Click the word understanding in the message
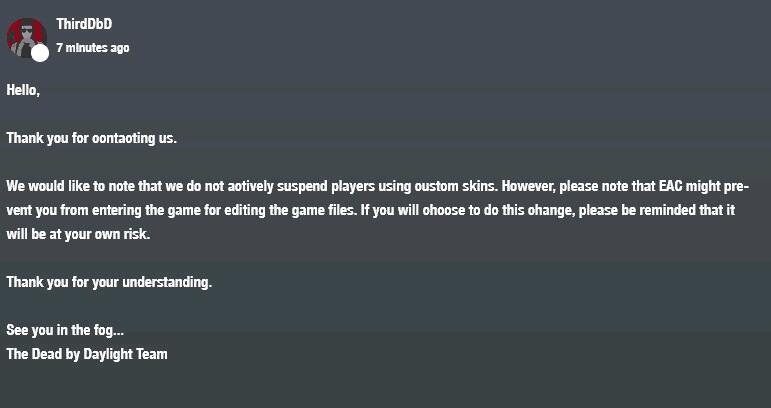 coord(167,282)
